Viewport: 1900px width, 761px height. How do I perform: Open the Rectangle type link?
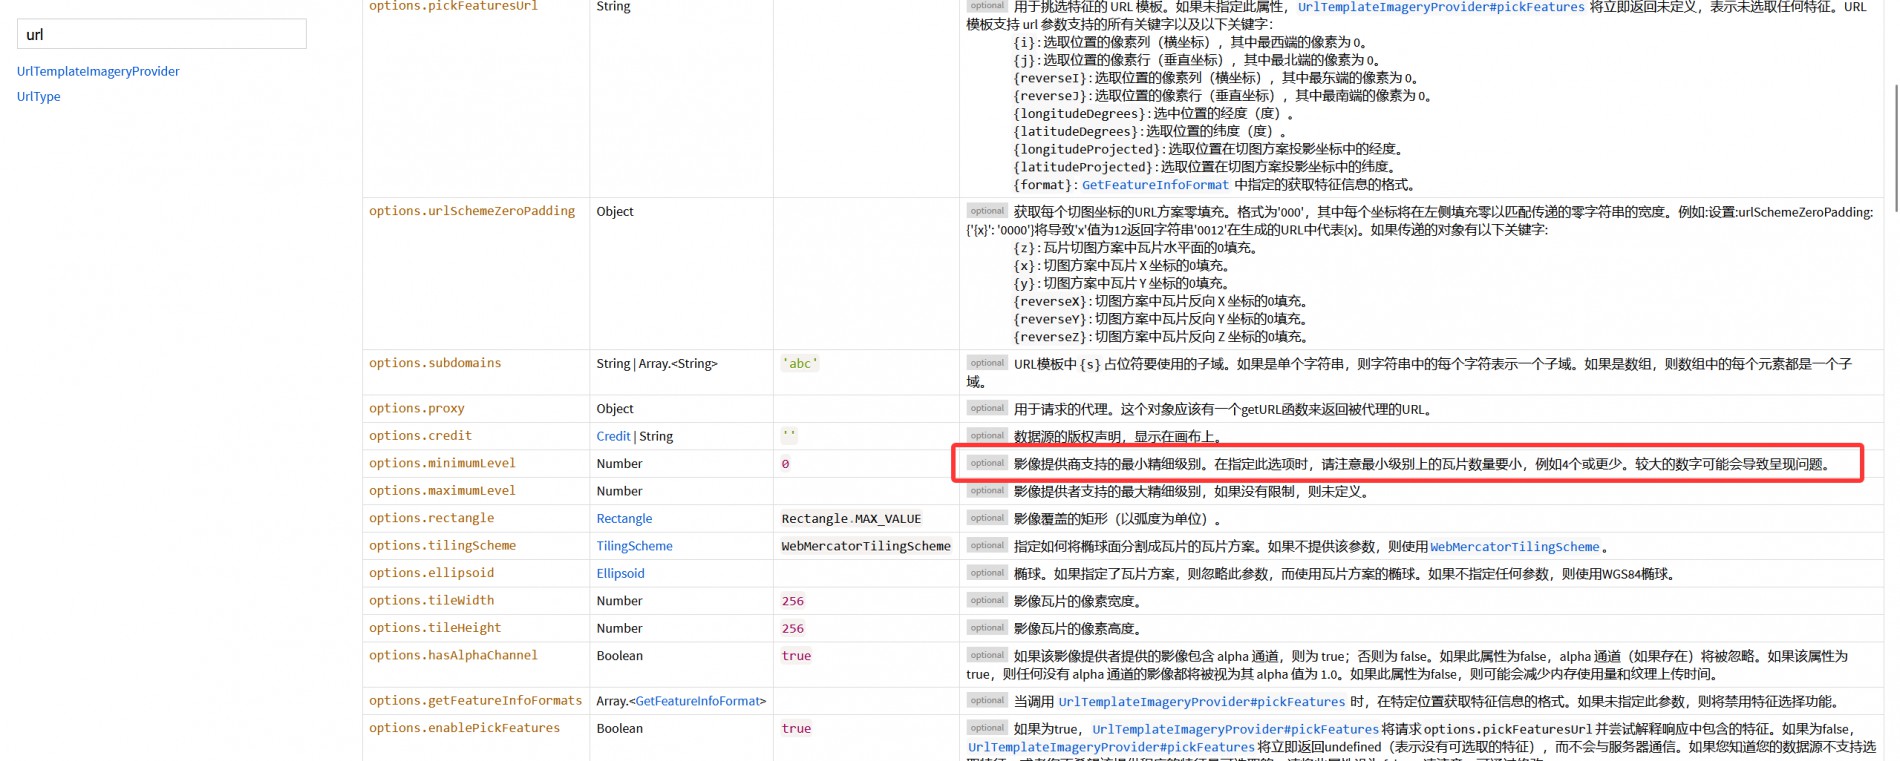click(x=624, y=518)
